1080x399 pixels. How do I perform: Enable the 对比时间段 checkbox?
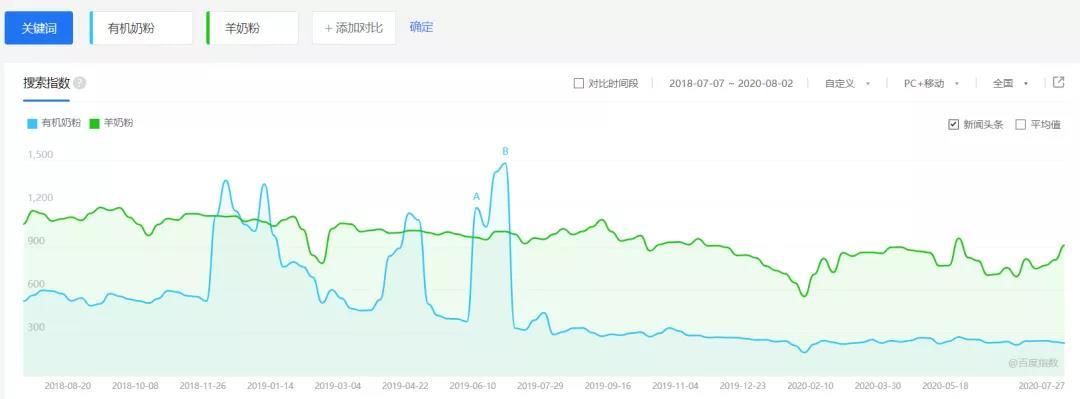[x=579, y=83]
